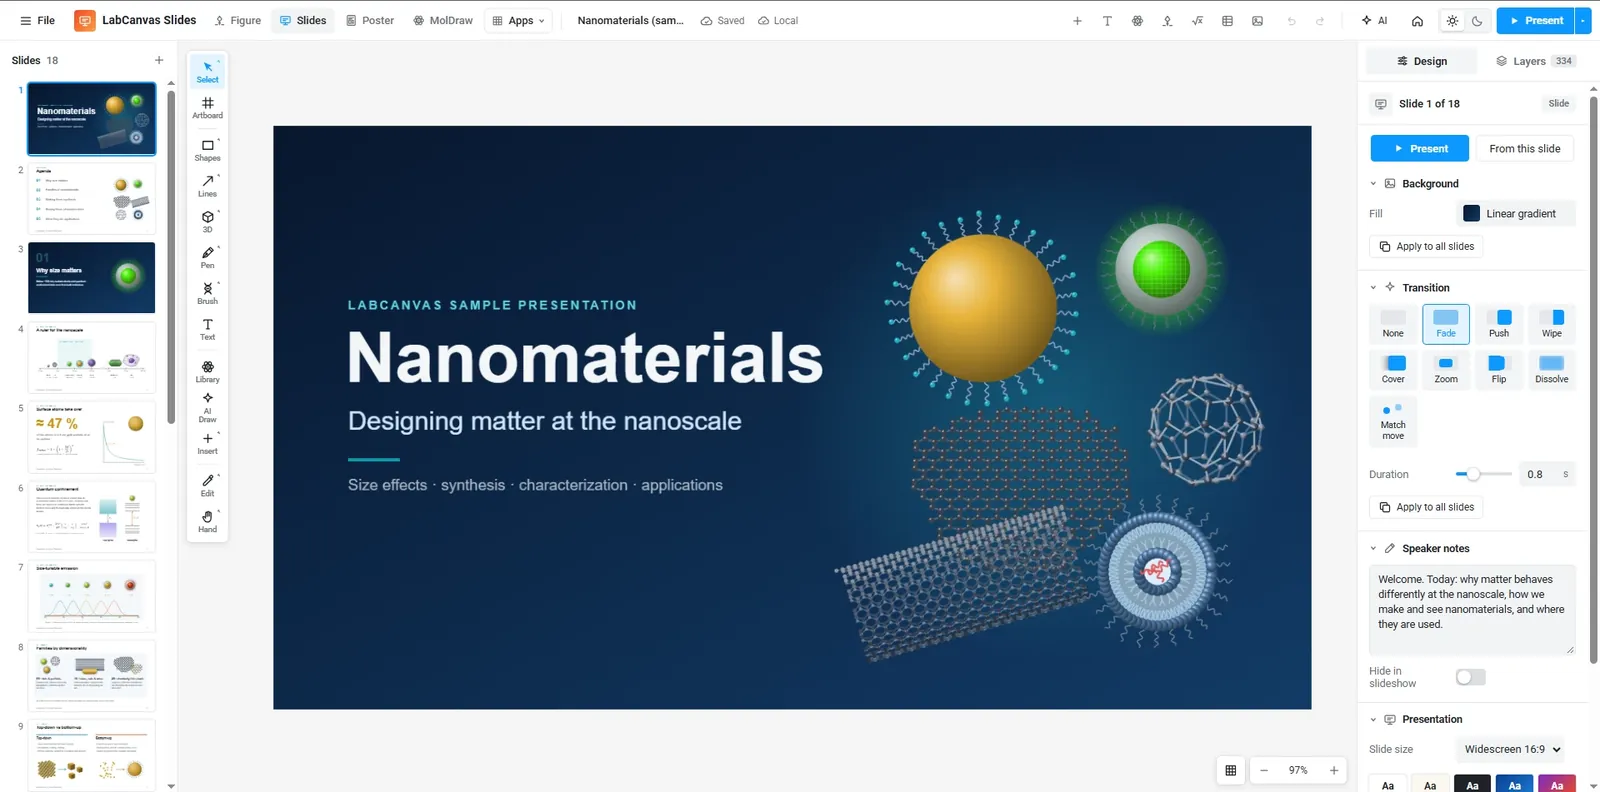Screen dimensions: 1600x792
Task: Switch to dark theme moon toggle
Action: pos(1477,20)
